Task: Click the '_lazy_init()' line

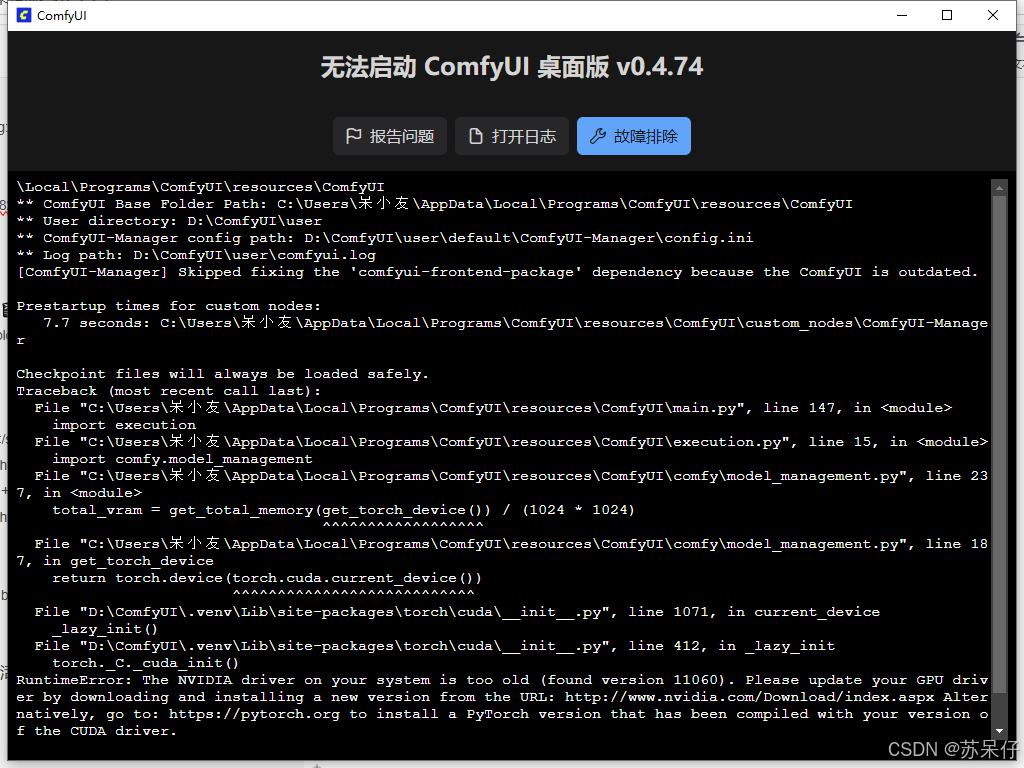Action: tap(105, 629)
